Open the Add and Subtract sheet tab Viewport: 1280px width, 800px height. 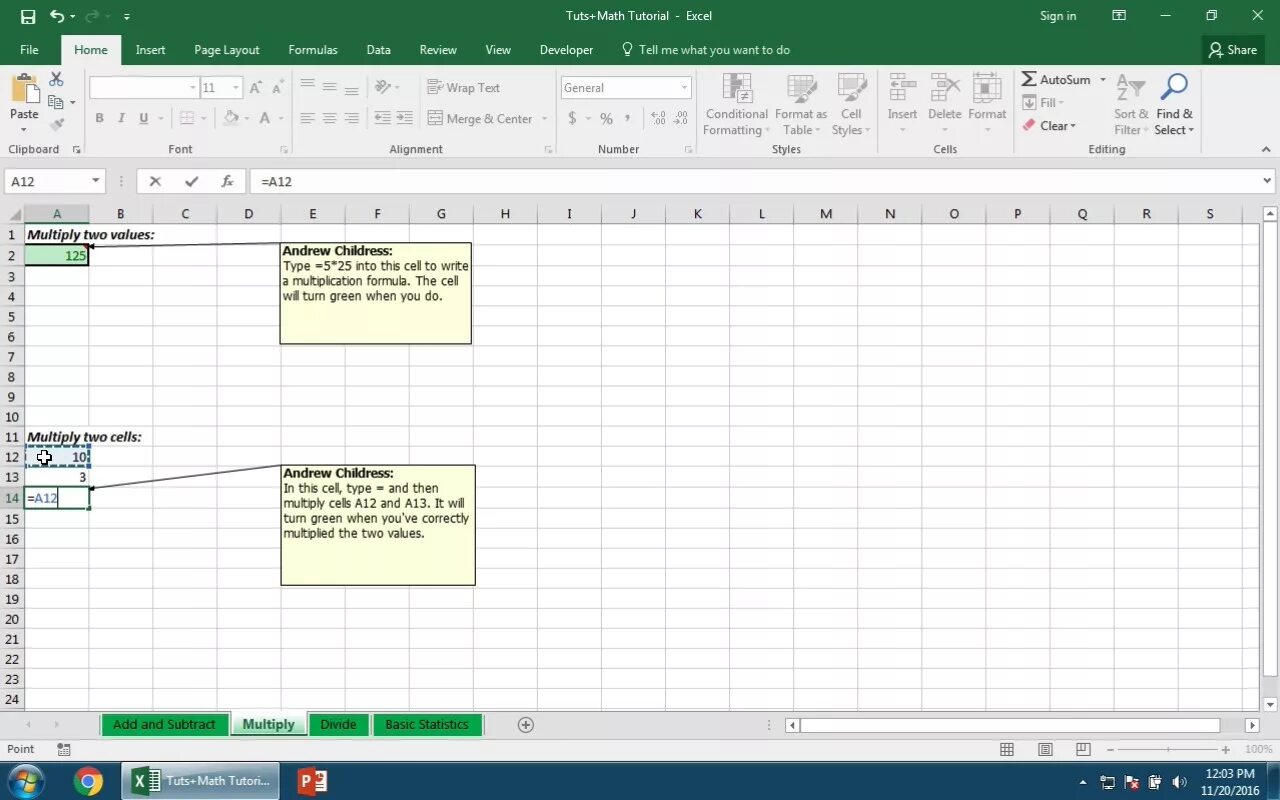pyautogui.click(x=164, y=725)
